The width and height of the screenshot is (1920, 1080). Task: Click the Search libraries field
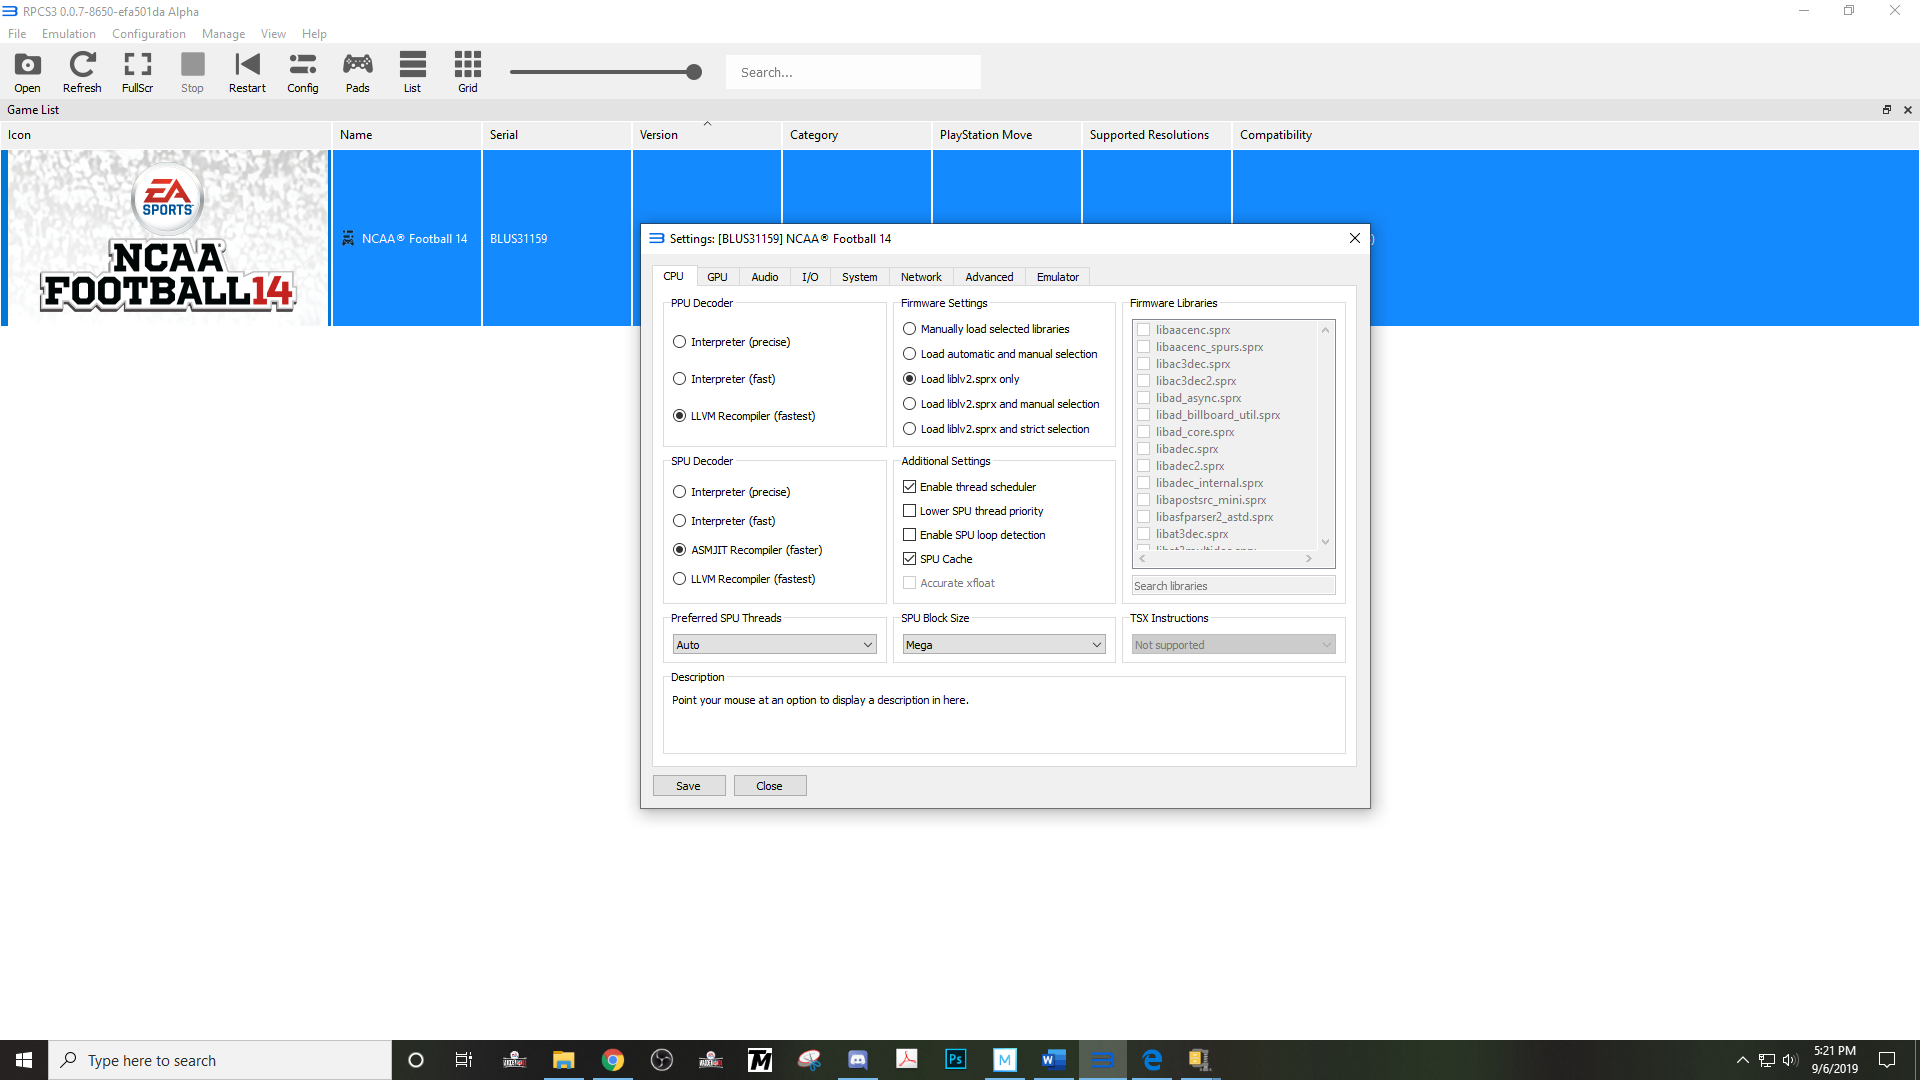1233,586
